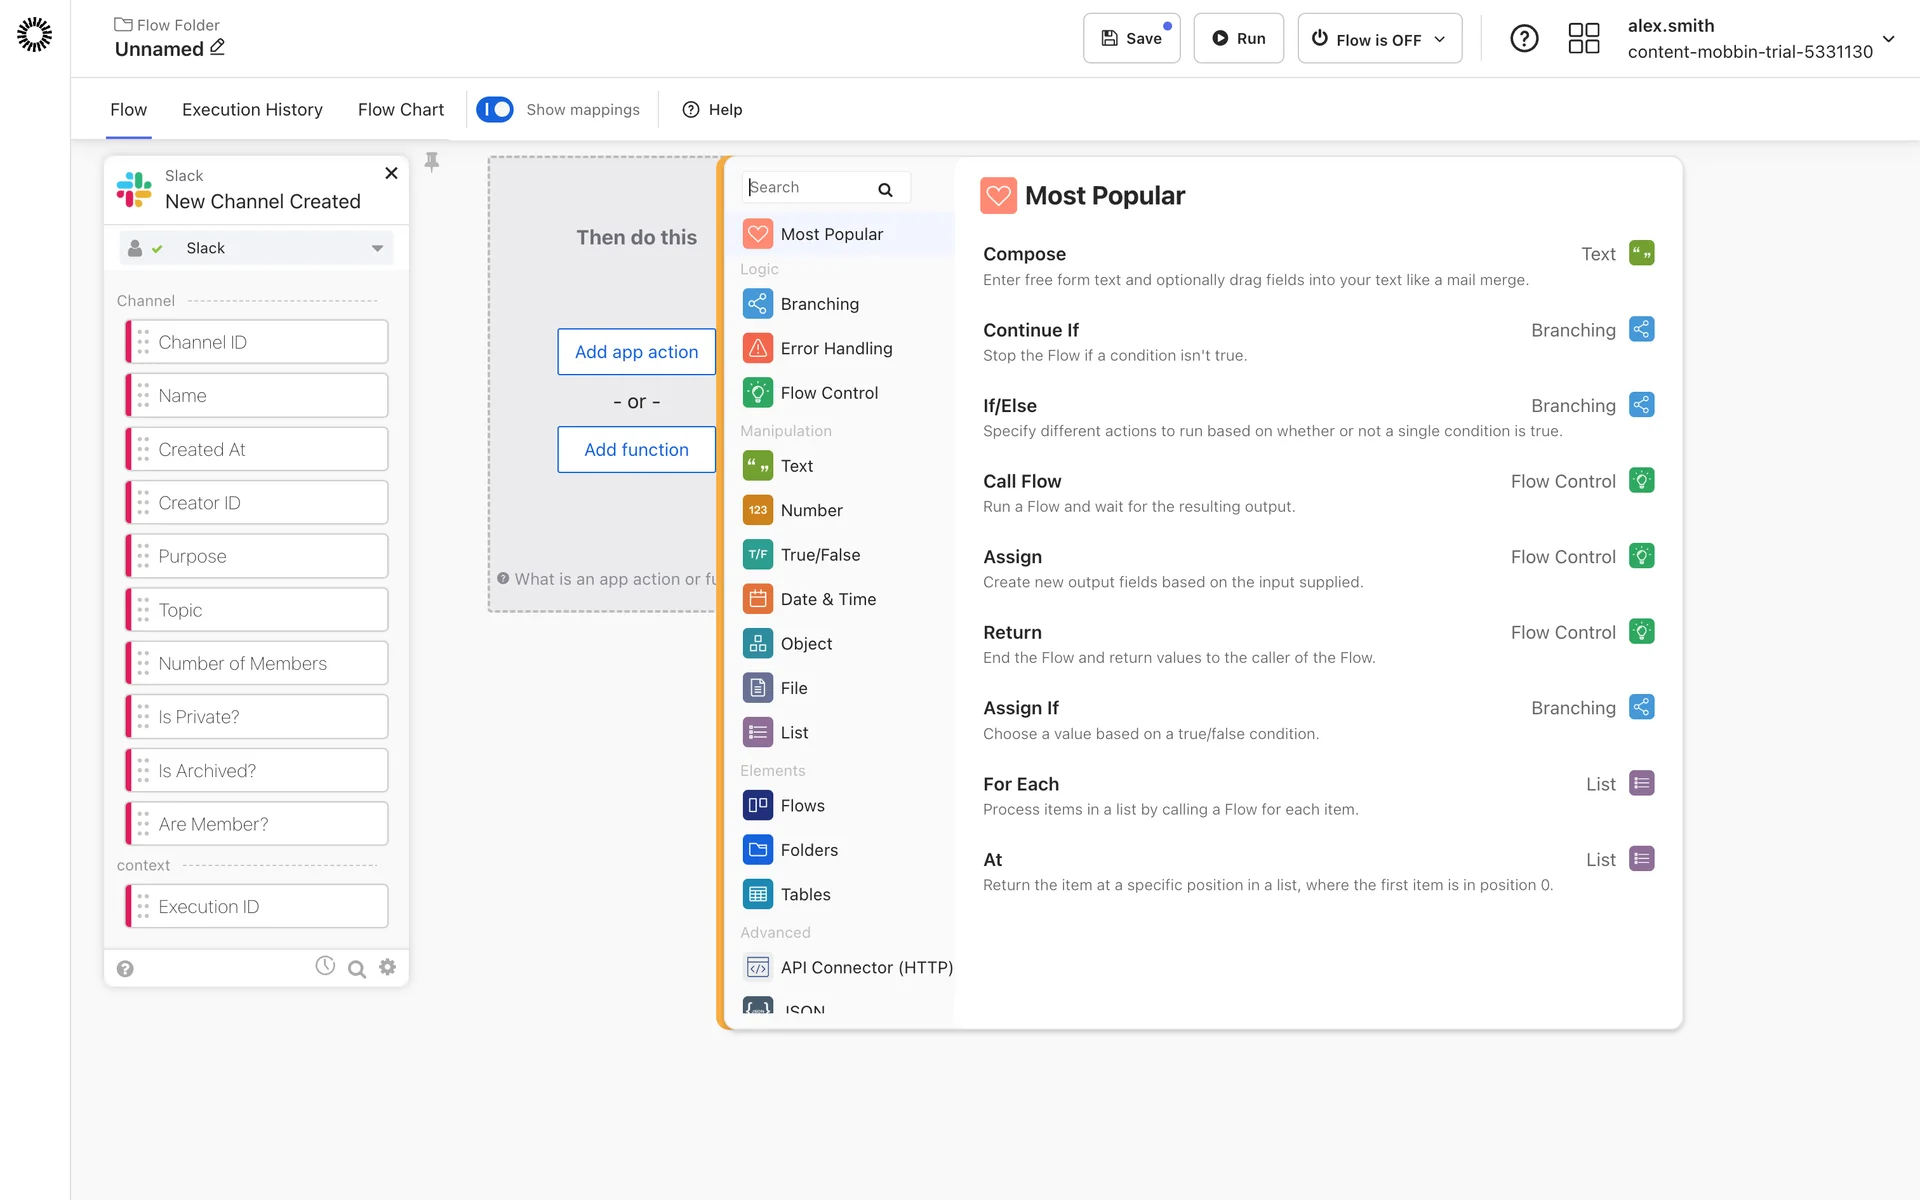Click the Save button
Viewport: 1920px width, 1200px height.
[x=1131, y=39]
